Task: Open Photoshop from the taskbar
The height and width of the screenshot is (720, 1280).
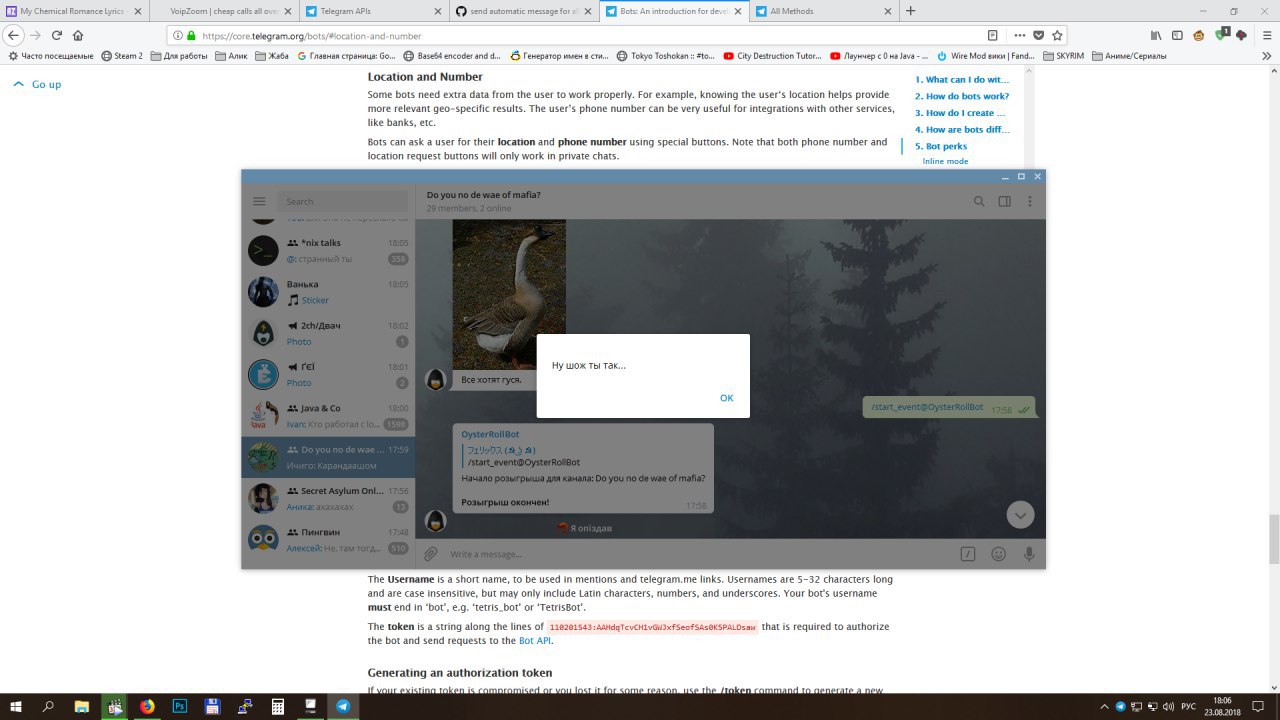Action: pos(180,706)
